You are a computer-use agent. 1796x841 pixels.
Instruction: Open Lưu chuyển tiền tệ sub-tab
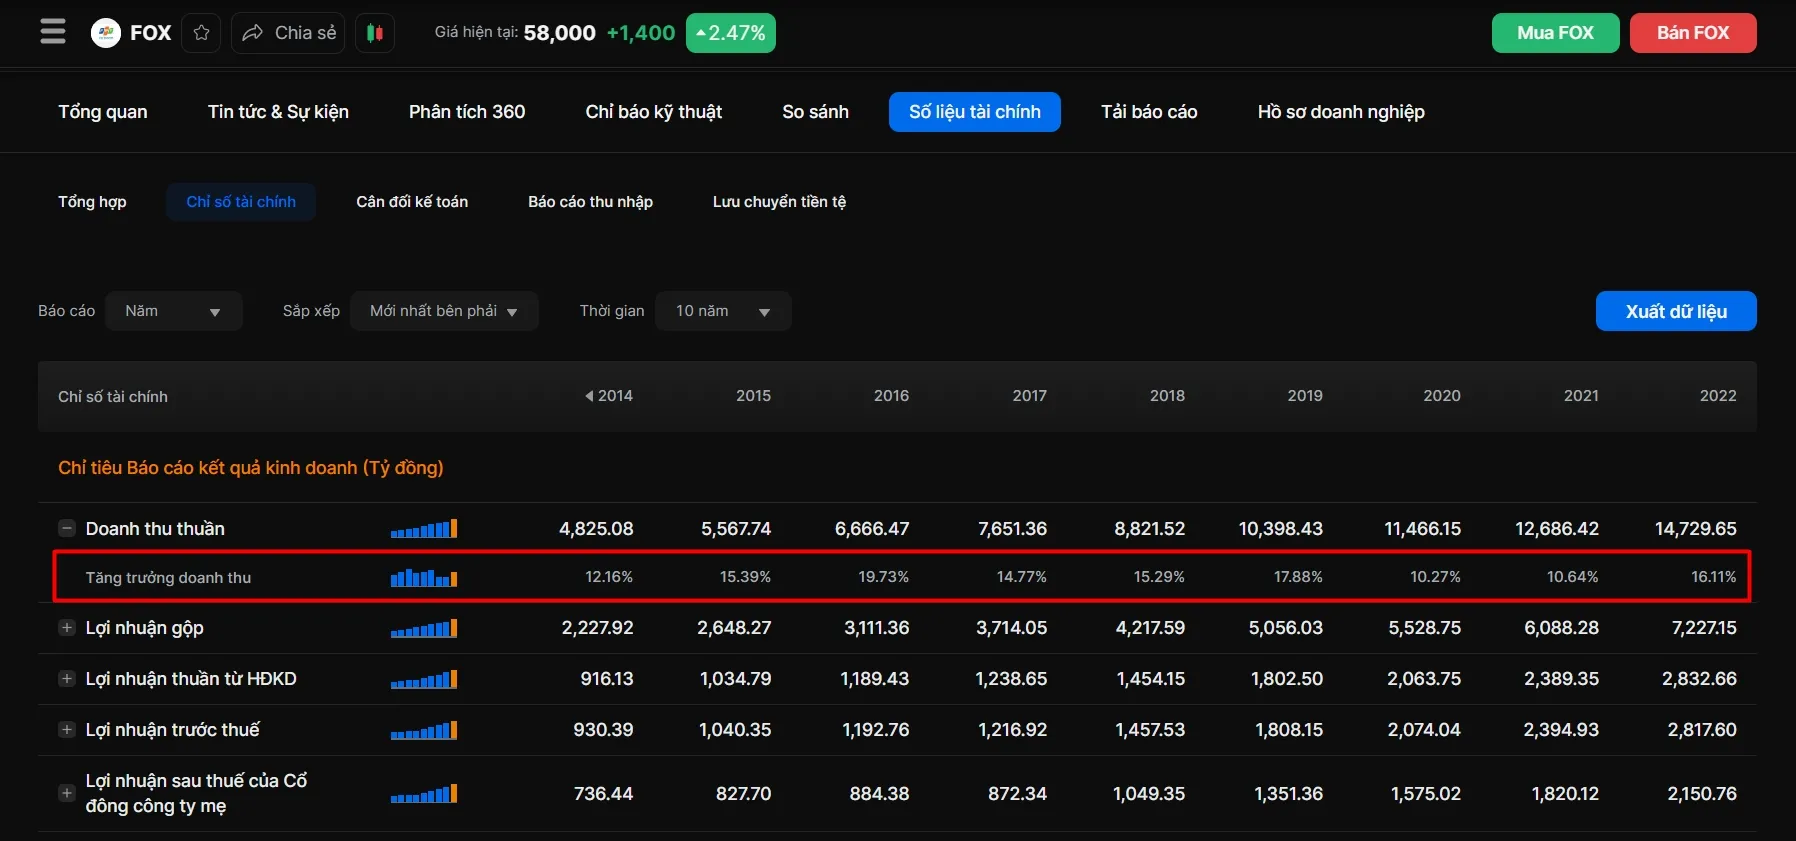click(x=779, y=202)
